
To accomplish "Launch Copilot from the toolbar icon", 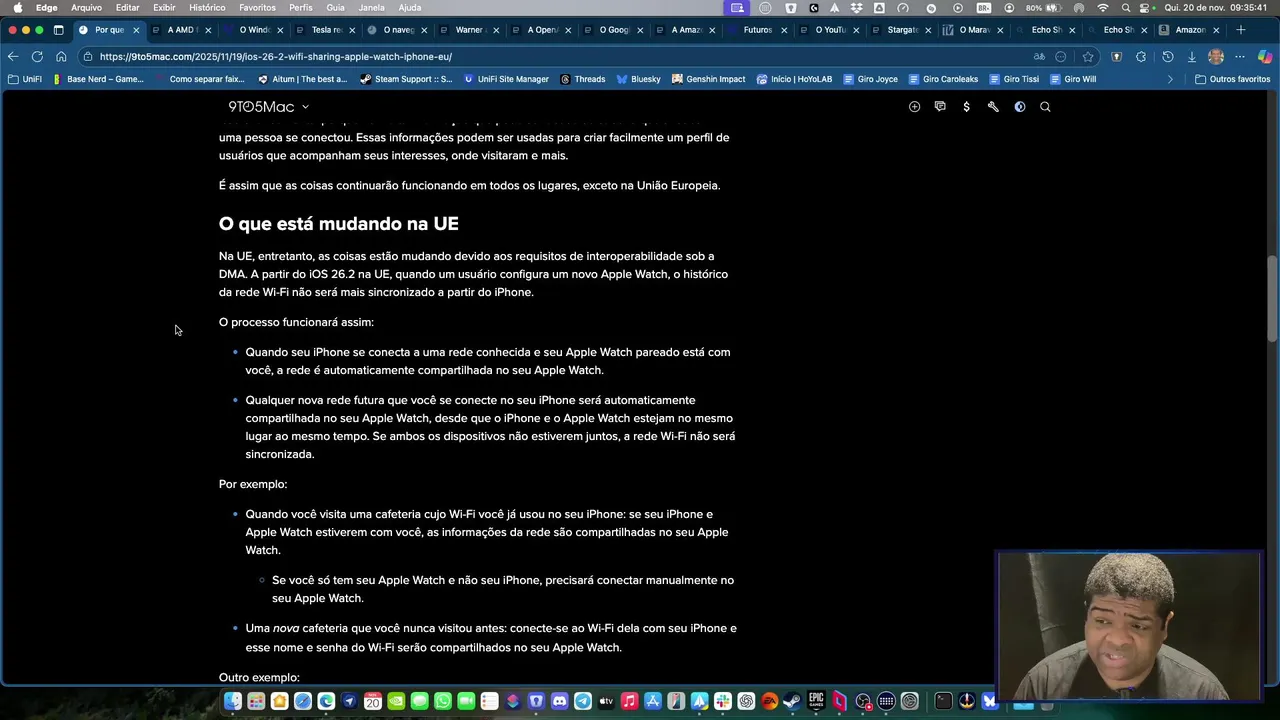I will tap(1265, 57).
